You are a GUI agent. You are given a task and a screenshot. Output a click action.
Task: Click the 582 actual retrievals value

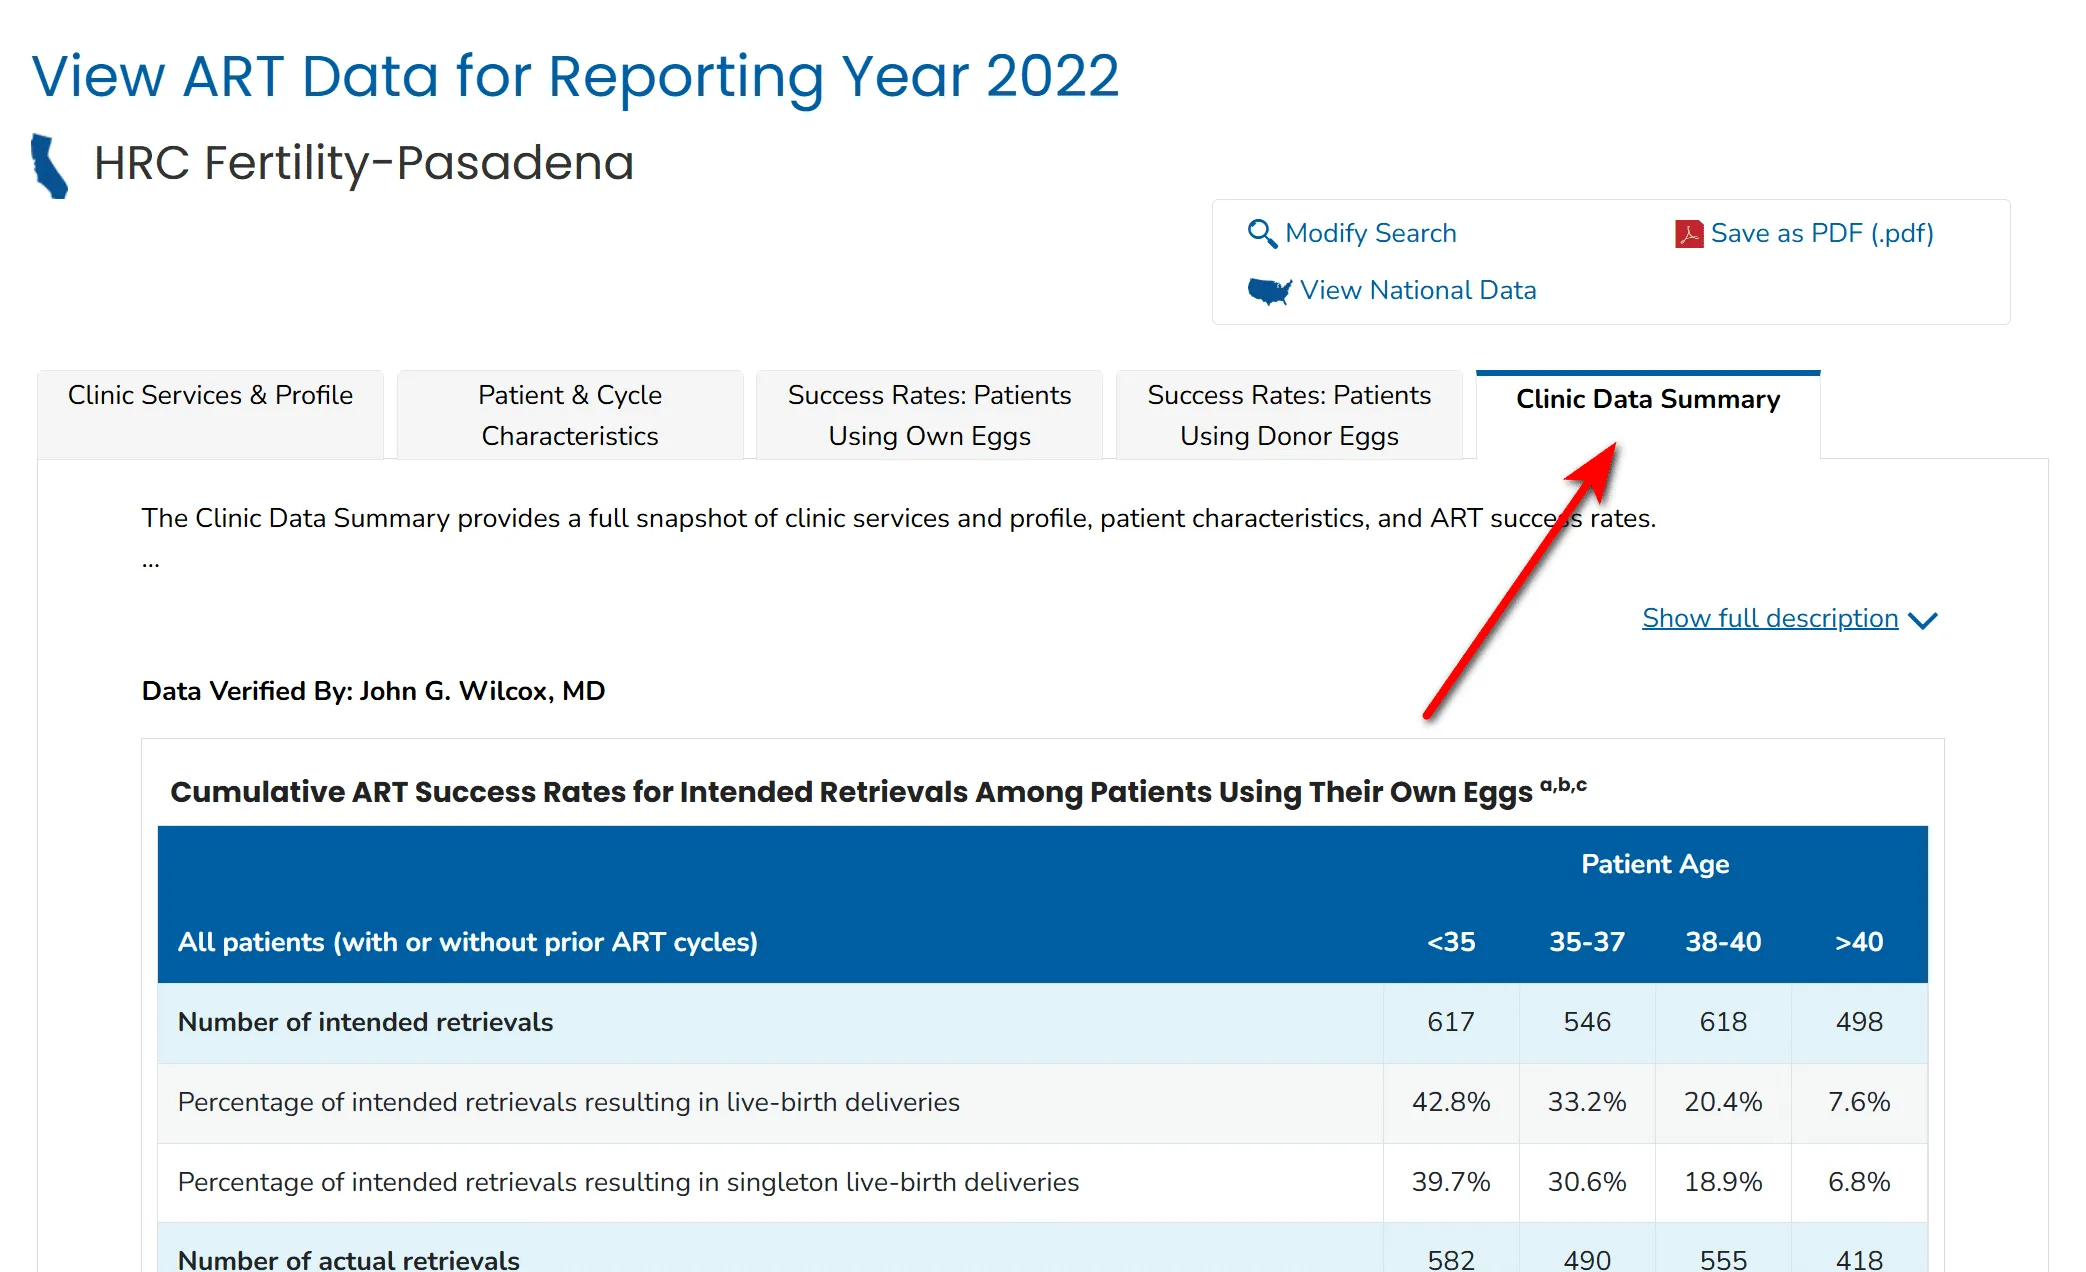point(1451,1259)
